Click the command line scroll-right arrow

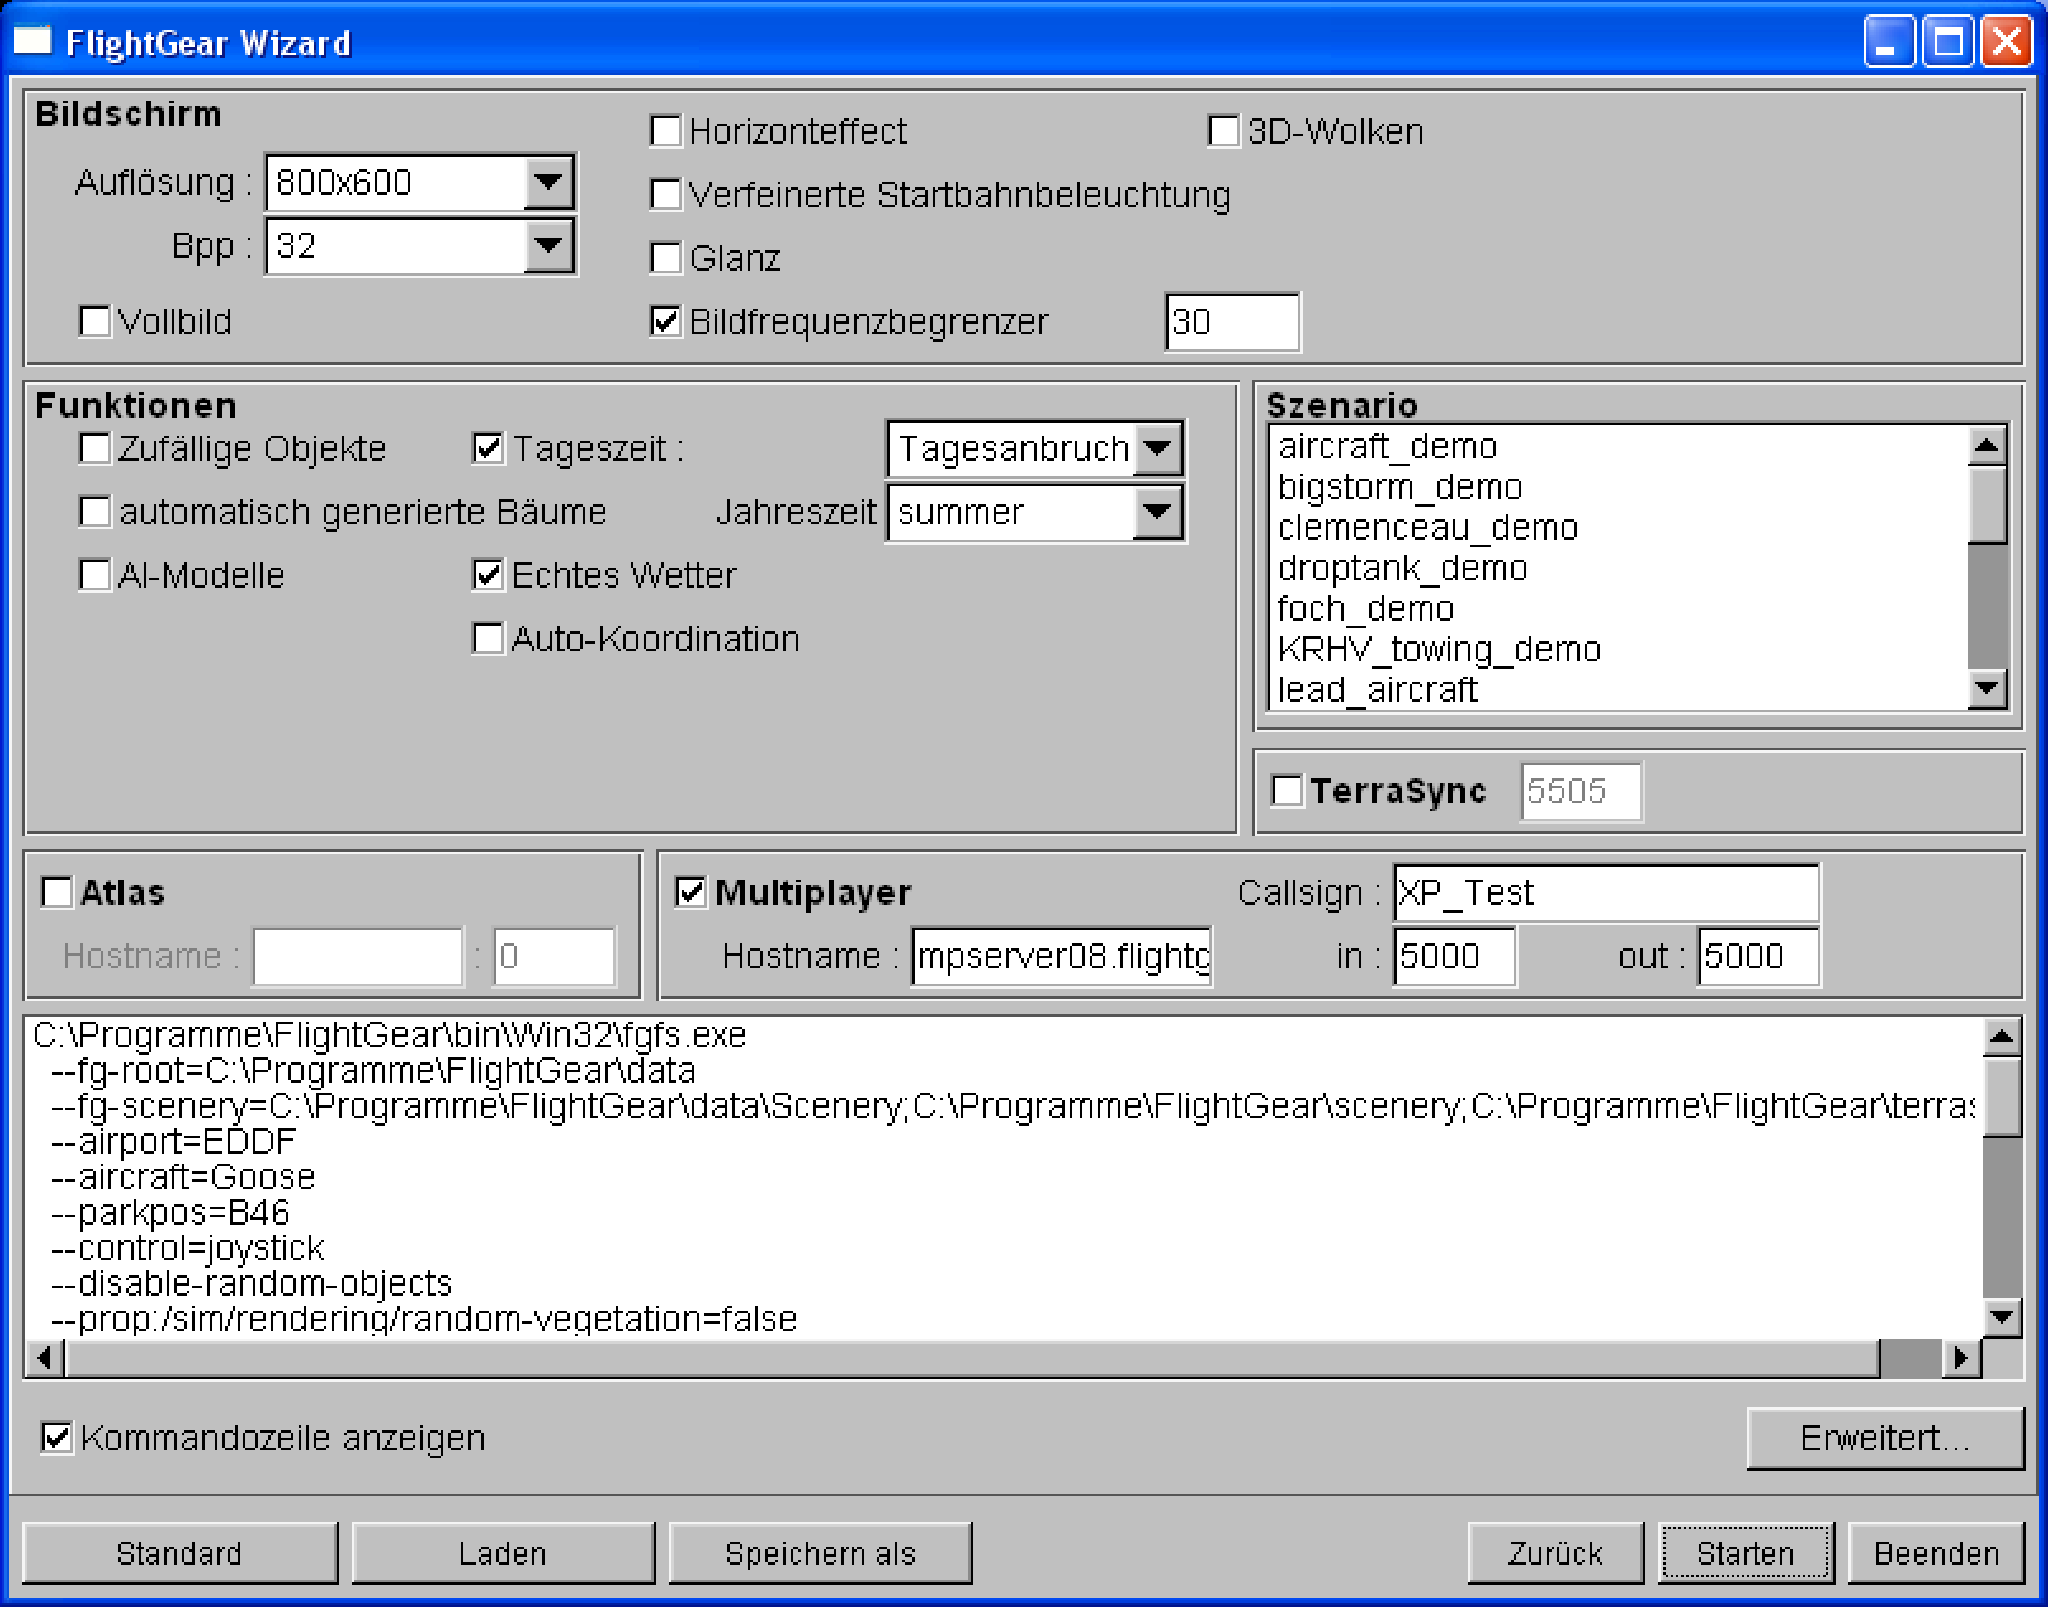pyautogui.click(x=1961, y=1357)
